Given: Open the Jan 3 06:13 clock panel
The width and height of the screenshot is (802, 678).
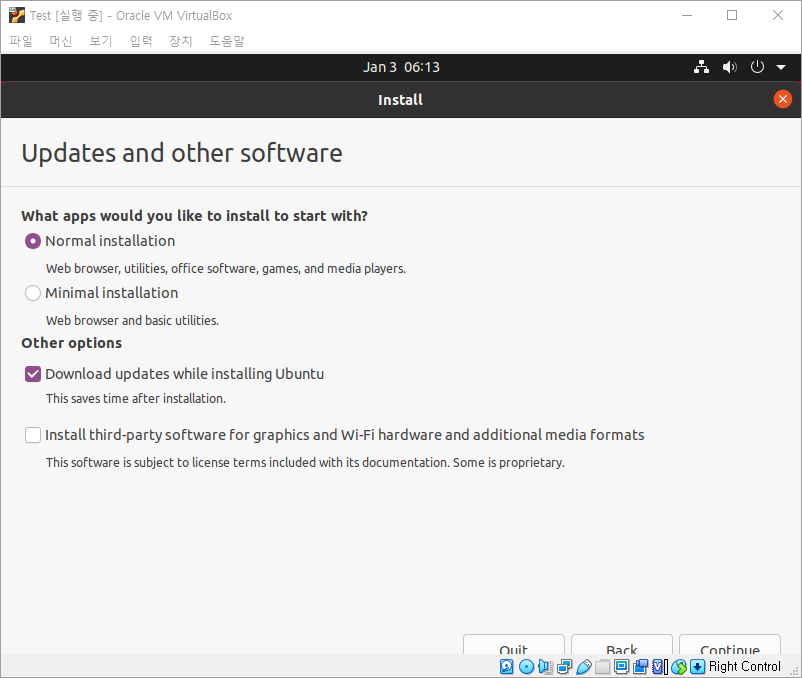Looking at the screenshot, I should (x=401, y=67).
